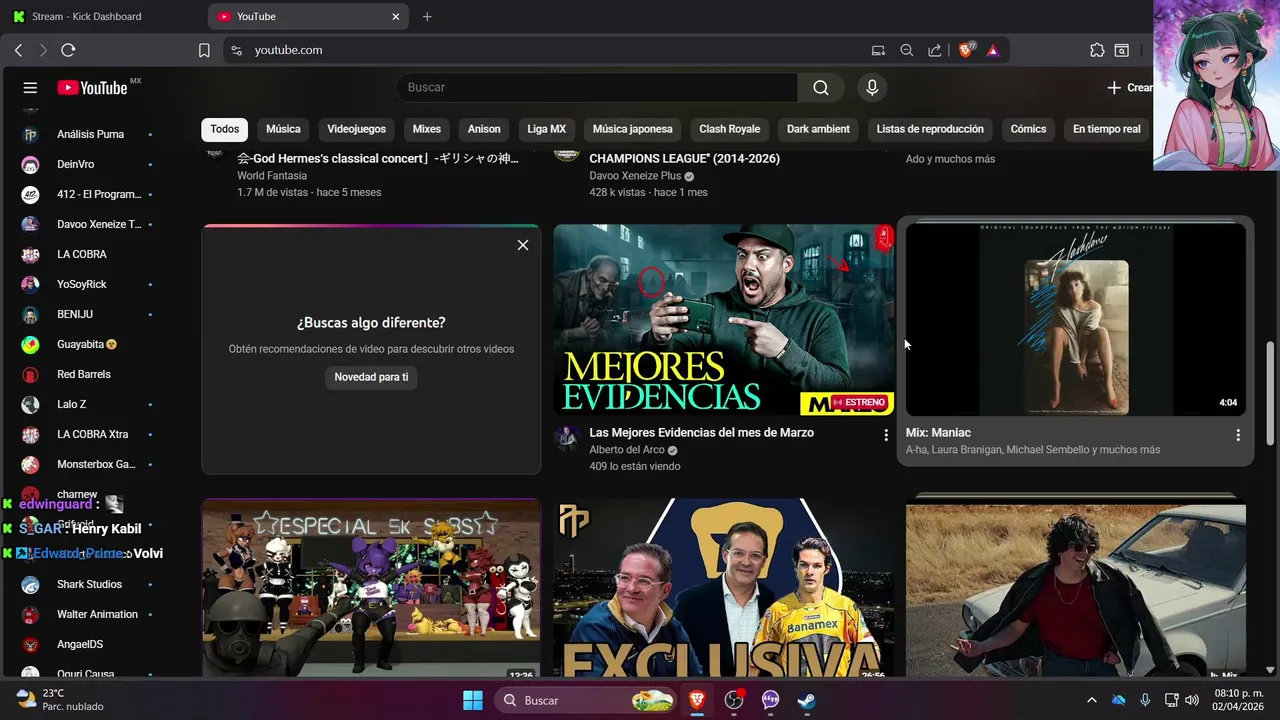
Task: Click the Crear button
Action: 1130,88
